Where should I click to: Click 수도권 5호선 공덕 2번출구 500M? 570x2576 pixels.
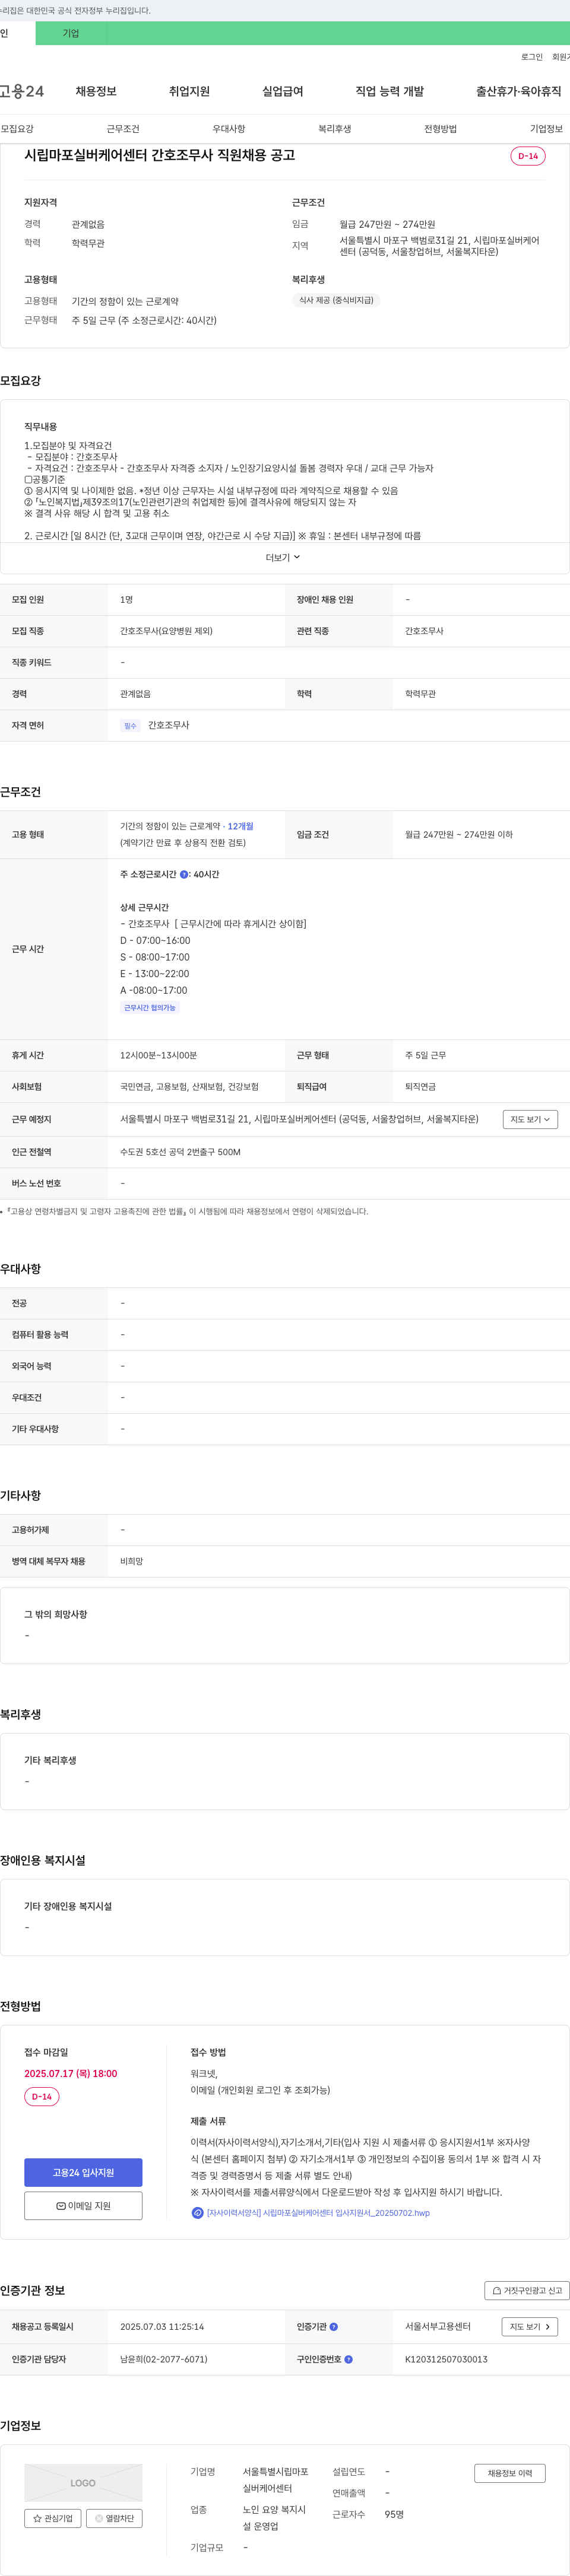tap(180, 1152)
